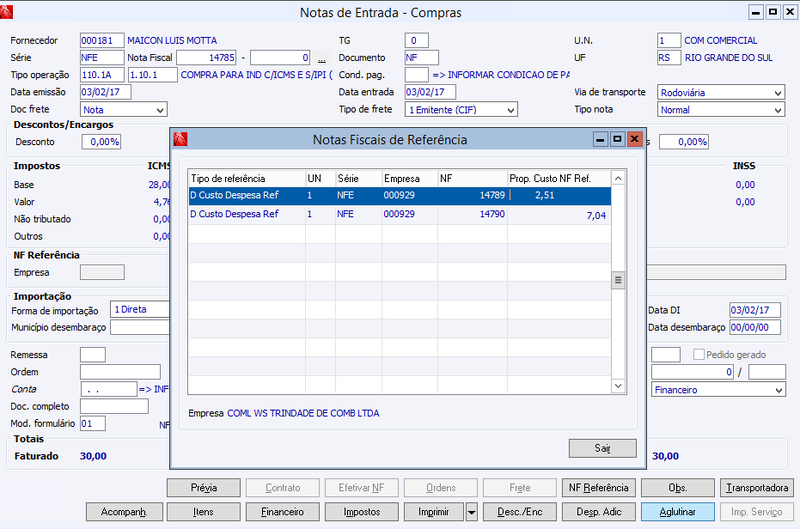Click the 2,51 cost cell
800x529 pixels.
point(559,195)
